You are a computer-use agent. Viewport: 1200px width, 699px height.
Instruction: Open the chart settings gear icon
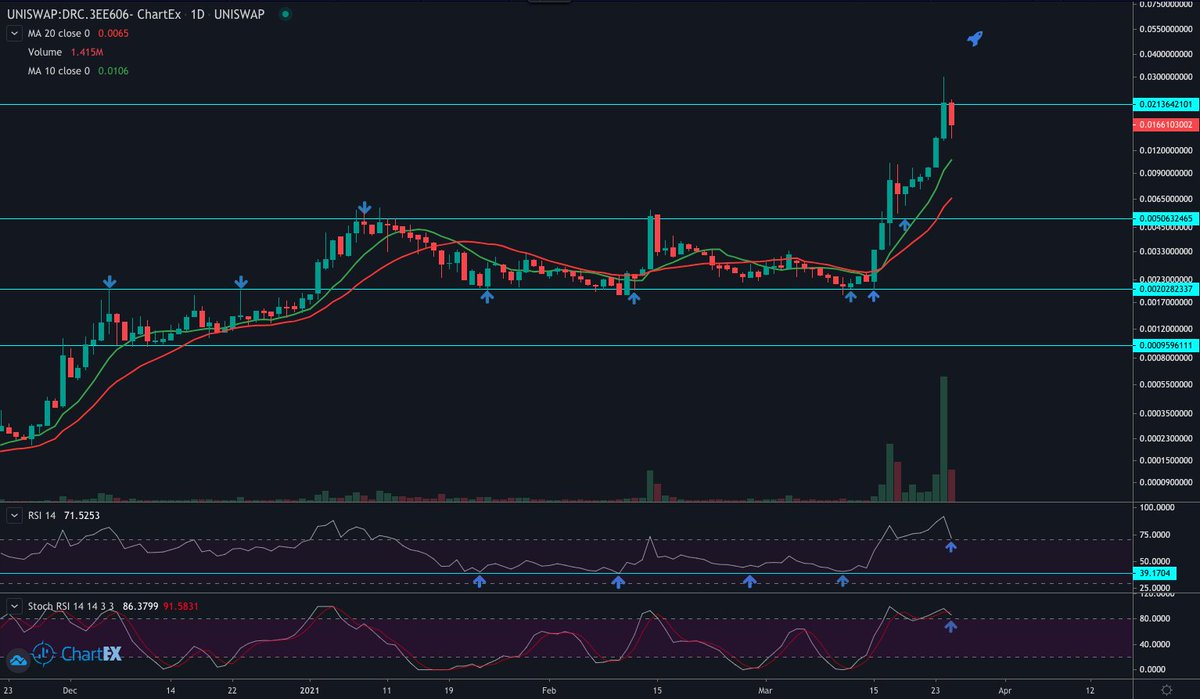1166,689
